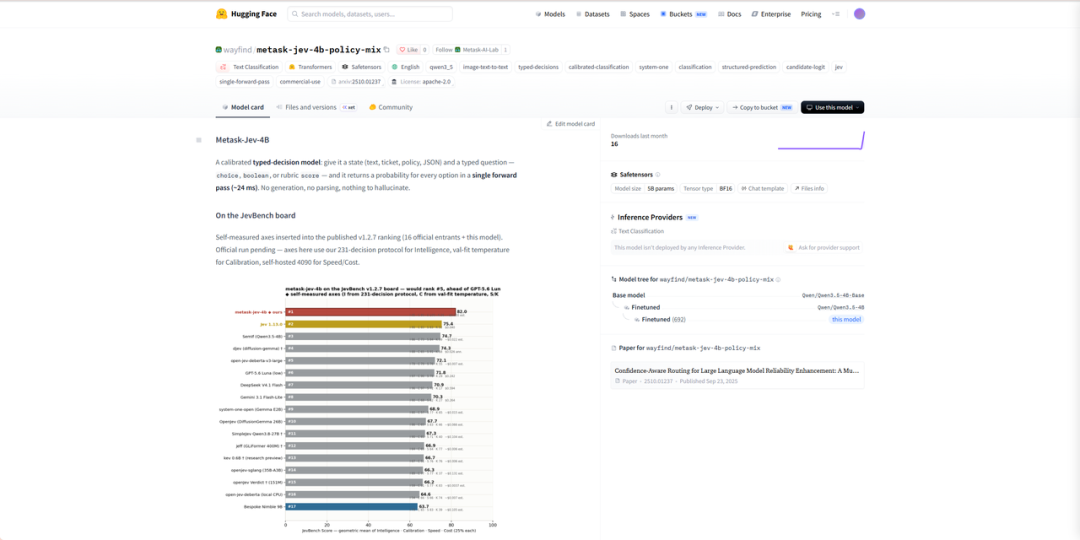
Task: Click the candidate-logit tag
Action: click(x=806, y=67)
